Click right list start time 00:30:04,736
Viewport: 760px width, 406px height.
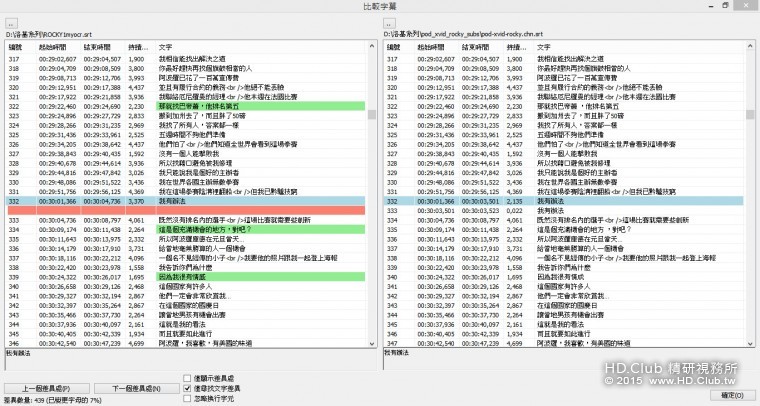(436, 220)
